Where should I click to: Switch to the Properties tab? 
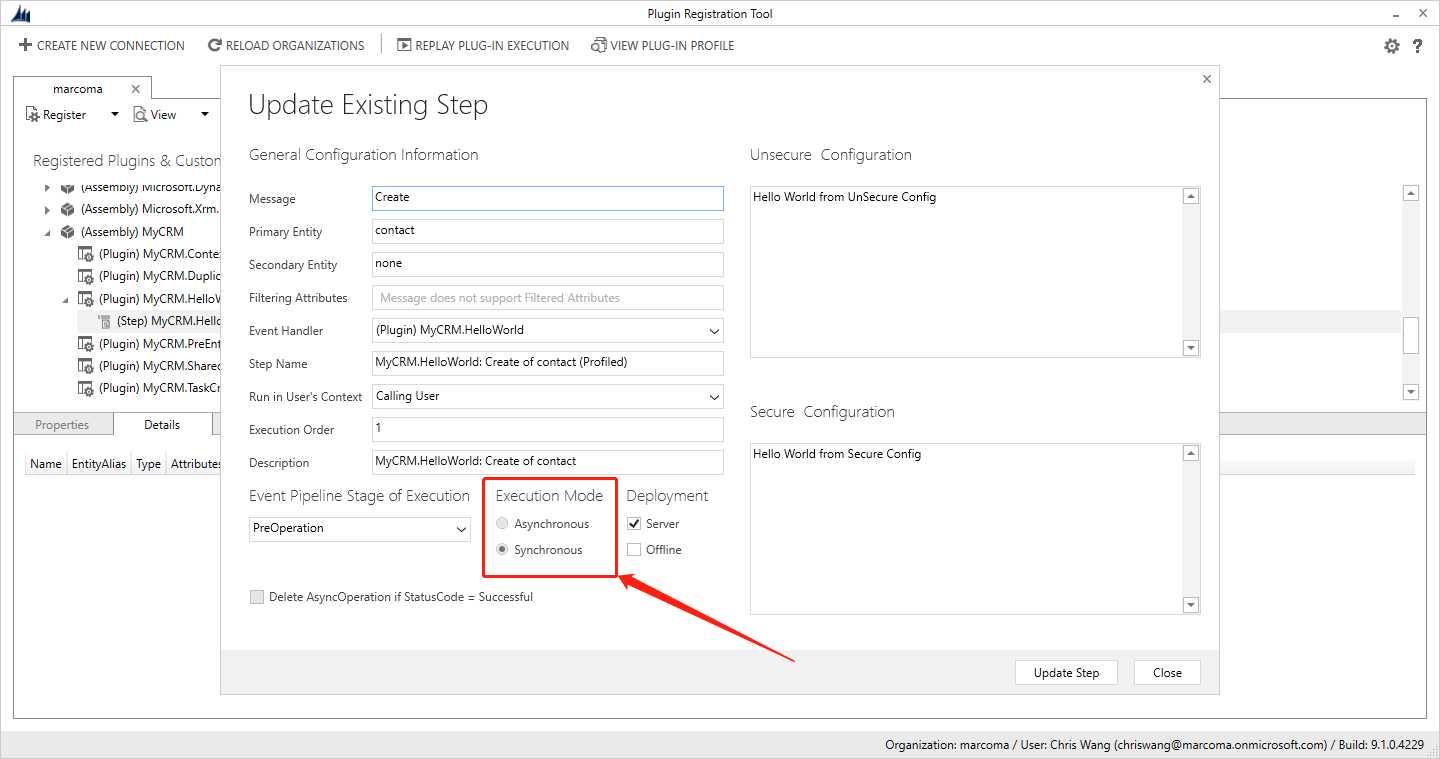click(x=62, y=425)
